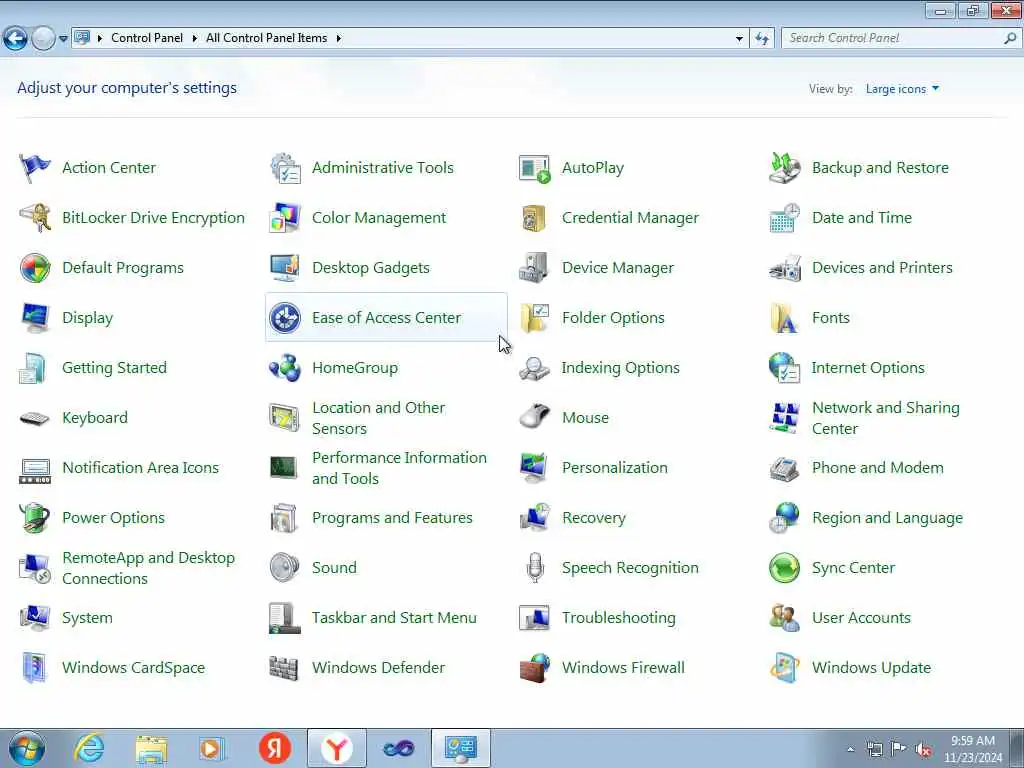Screen dimensions: 1024x768
Task: Open the Backup and Restore icon
Action: (784, 168)
